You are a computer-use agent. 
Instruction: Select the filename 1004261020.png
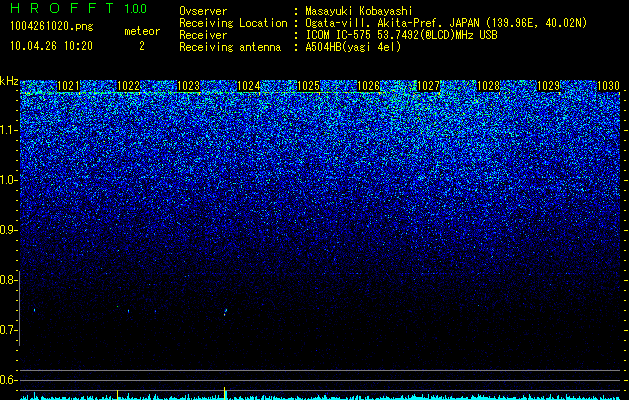pos(52,27)
